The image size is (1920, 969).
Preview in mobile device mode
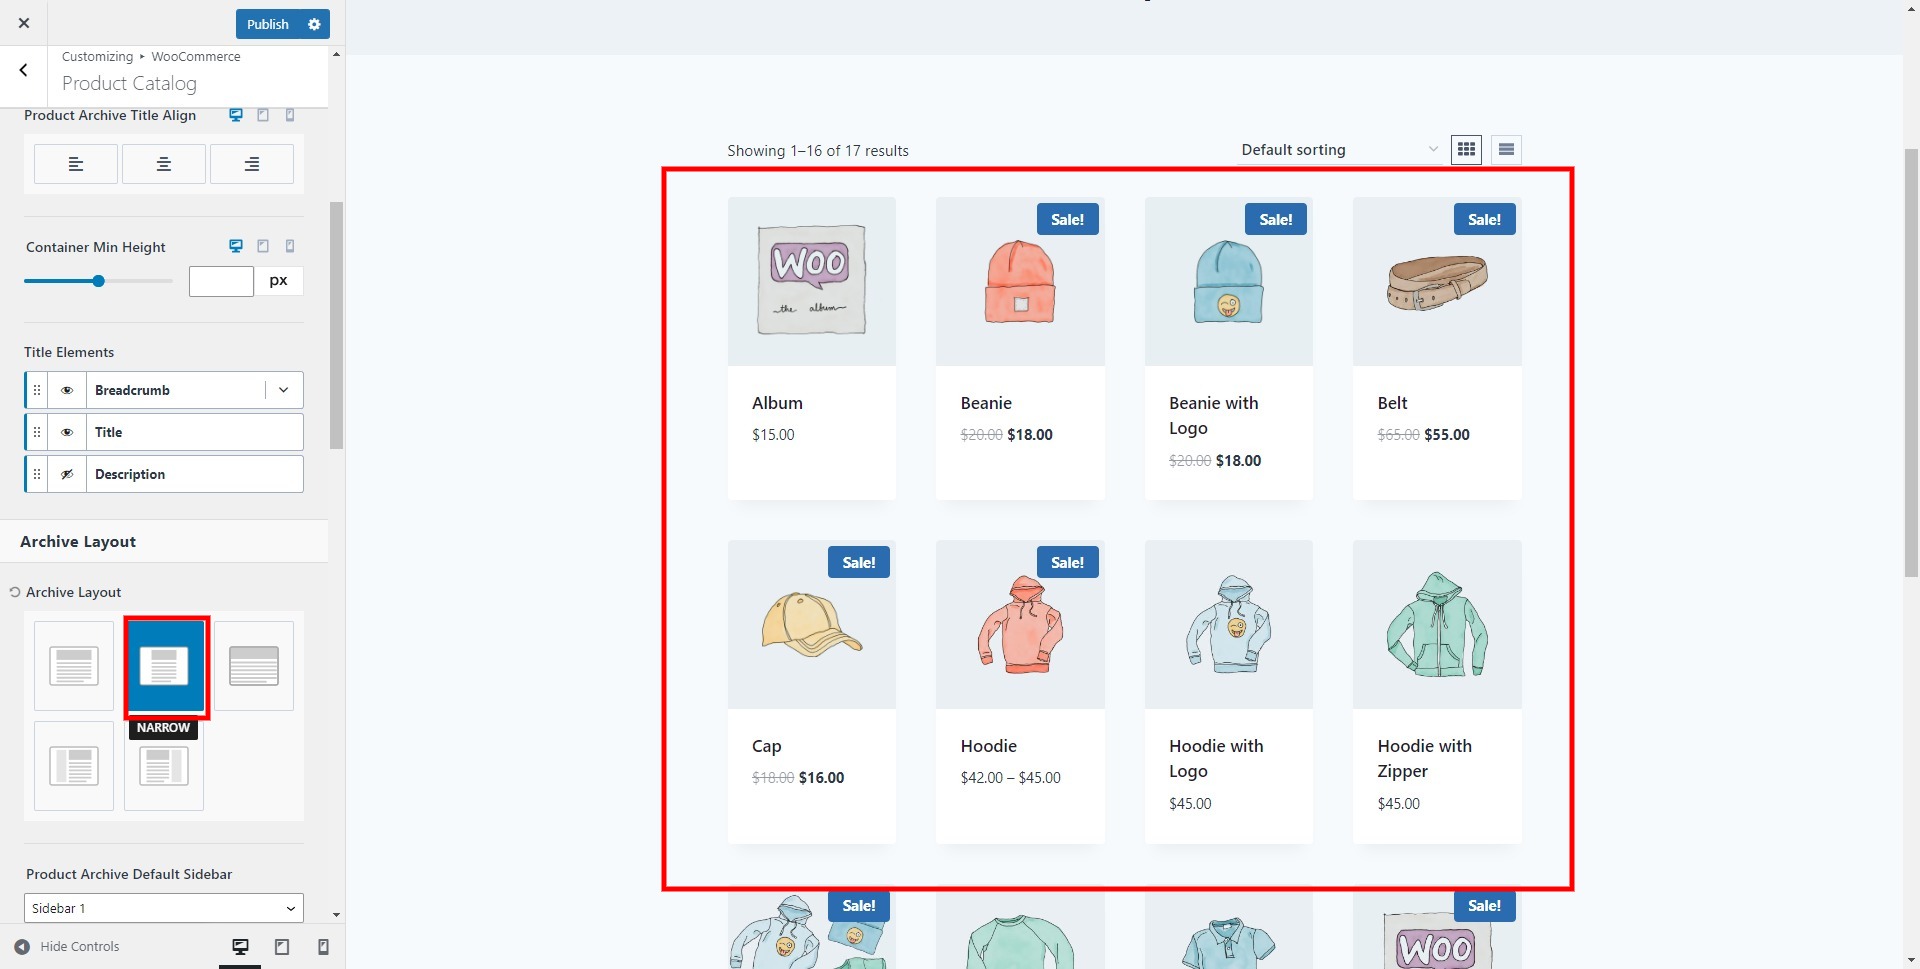coord(323,947)
